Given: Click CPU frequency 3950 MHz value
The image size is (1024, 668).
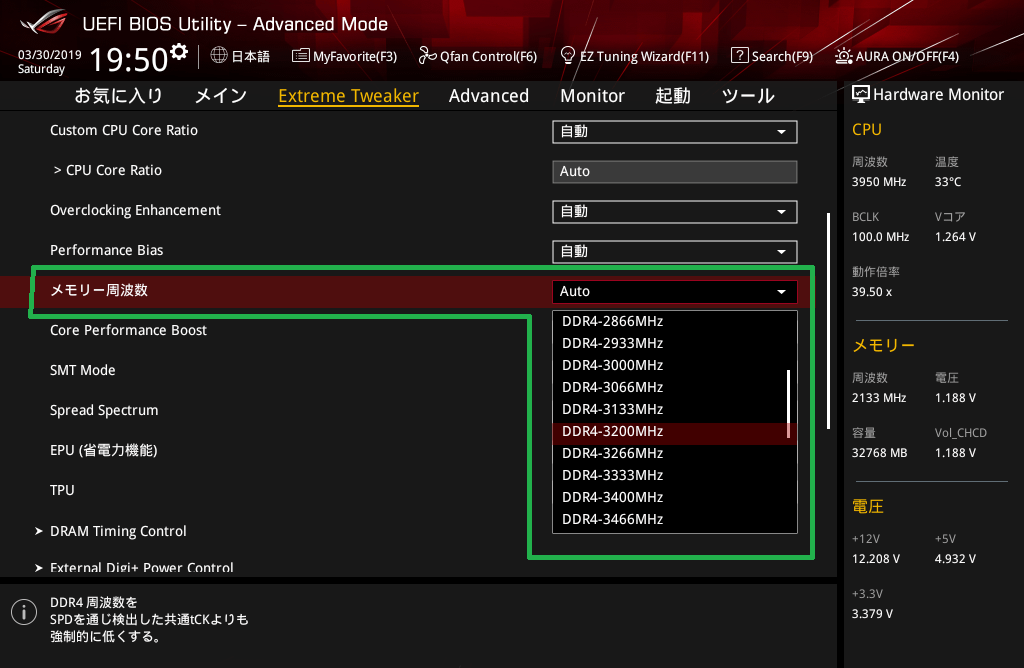Looking at the screenshot, I should (878, 182).
